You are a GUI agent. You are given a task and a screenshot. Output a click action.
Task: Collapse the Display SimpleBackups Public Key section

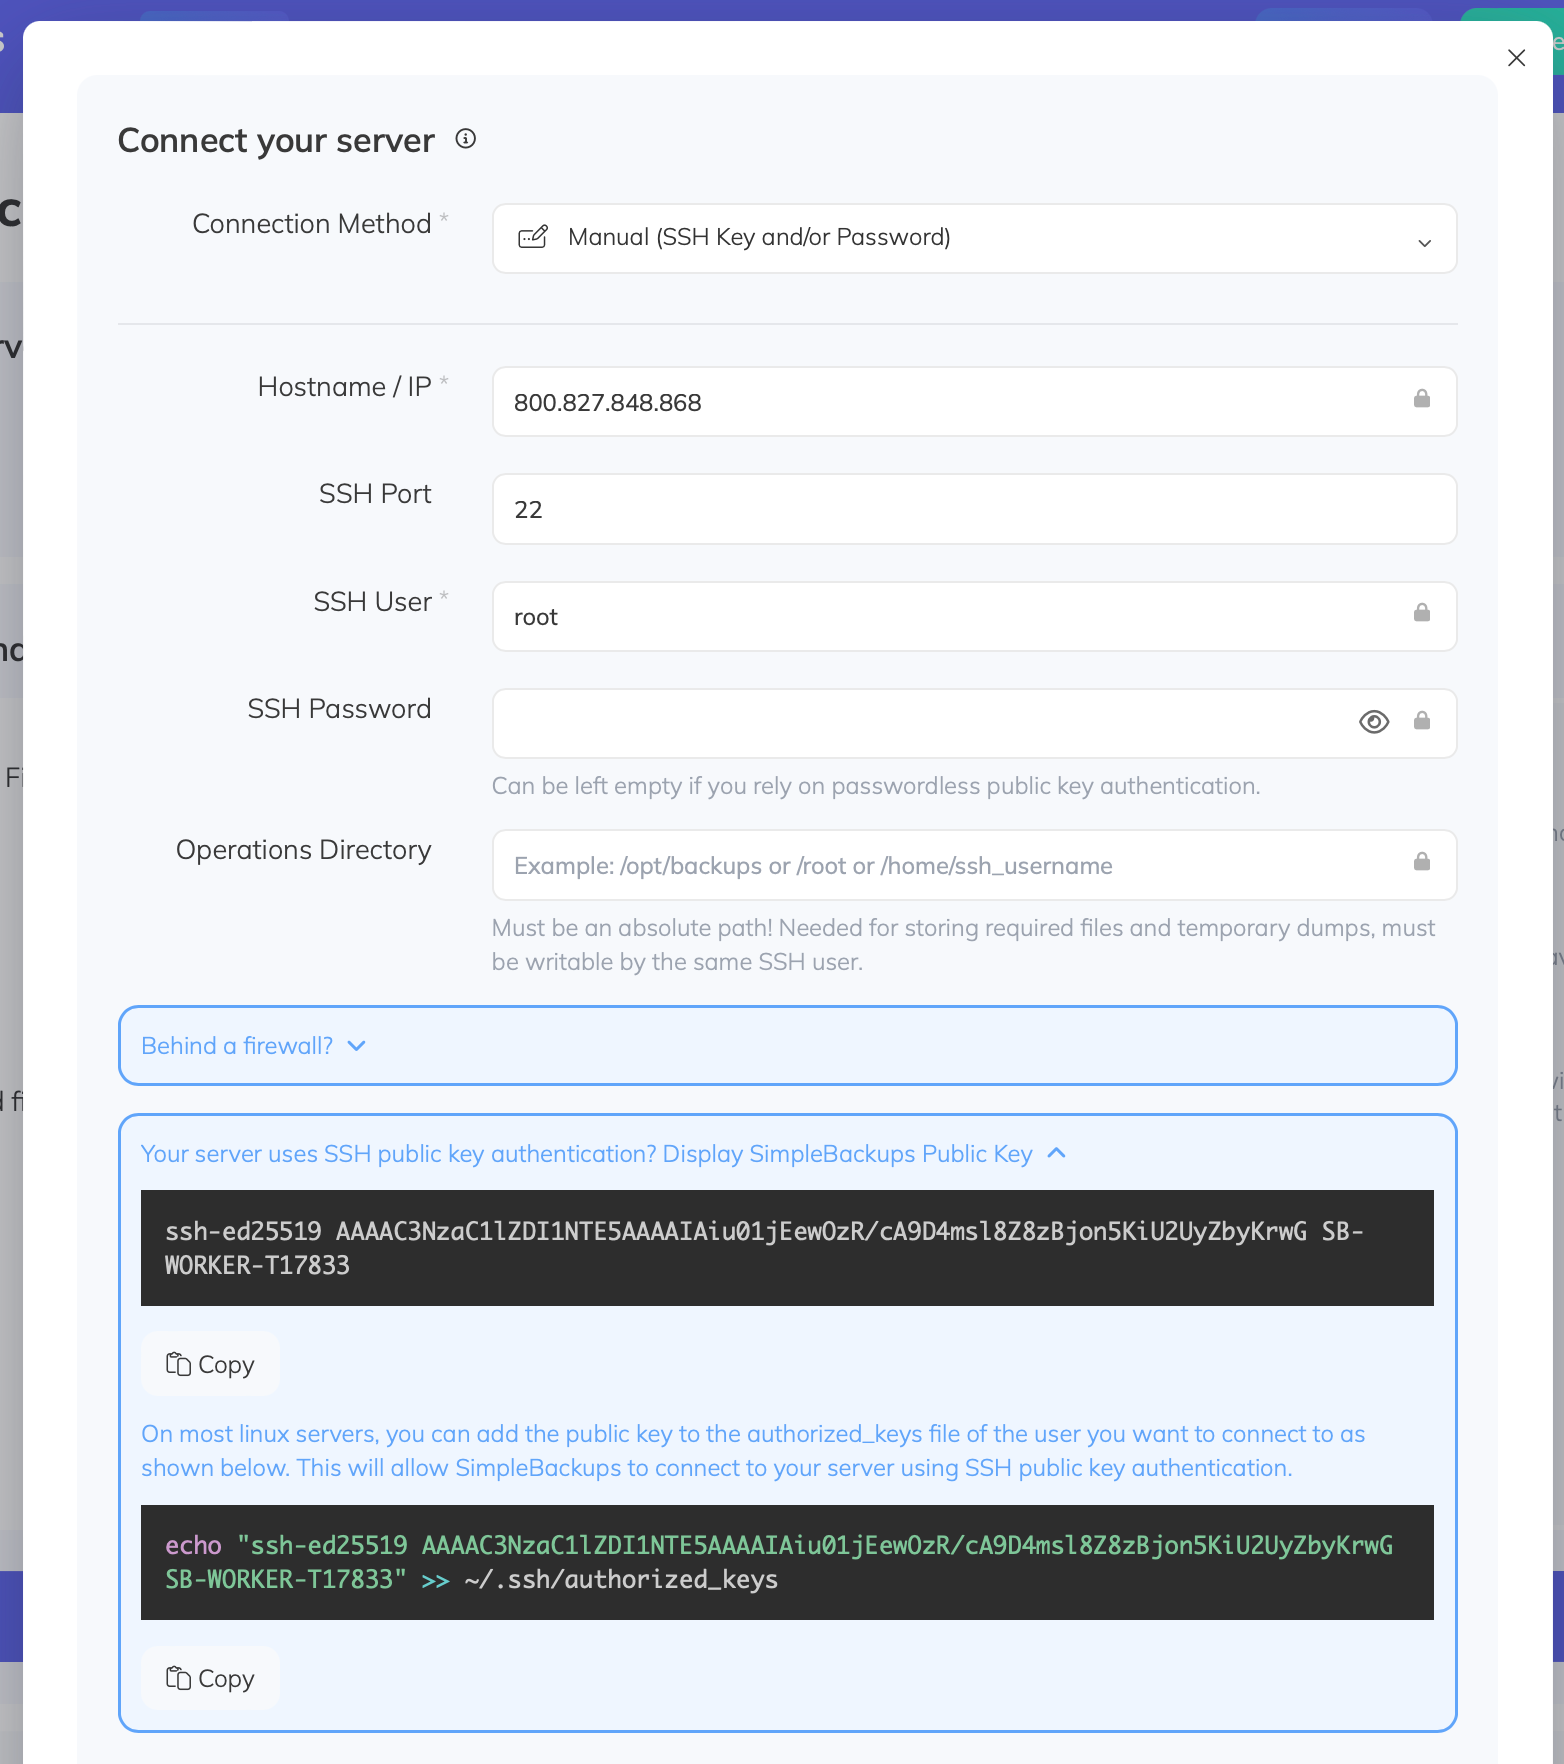pos(603,1154)
